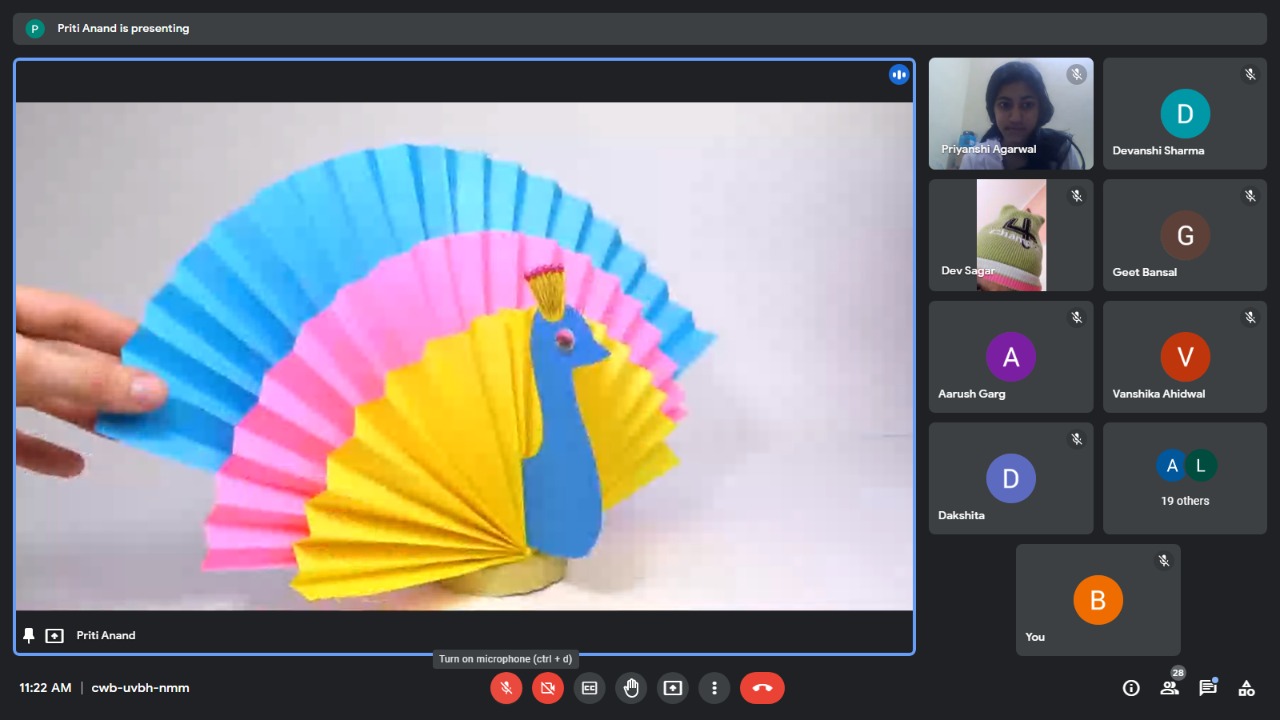Click your own B avatar
The image size is (1280, 720).
(x=1098, y=600)
